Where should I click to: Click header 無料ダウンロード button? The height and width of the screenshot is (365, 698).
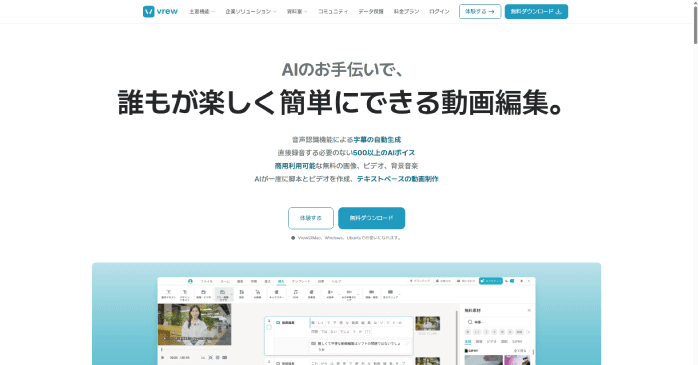pos(536,12)
